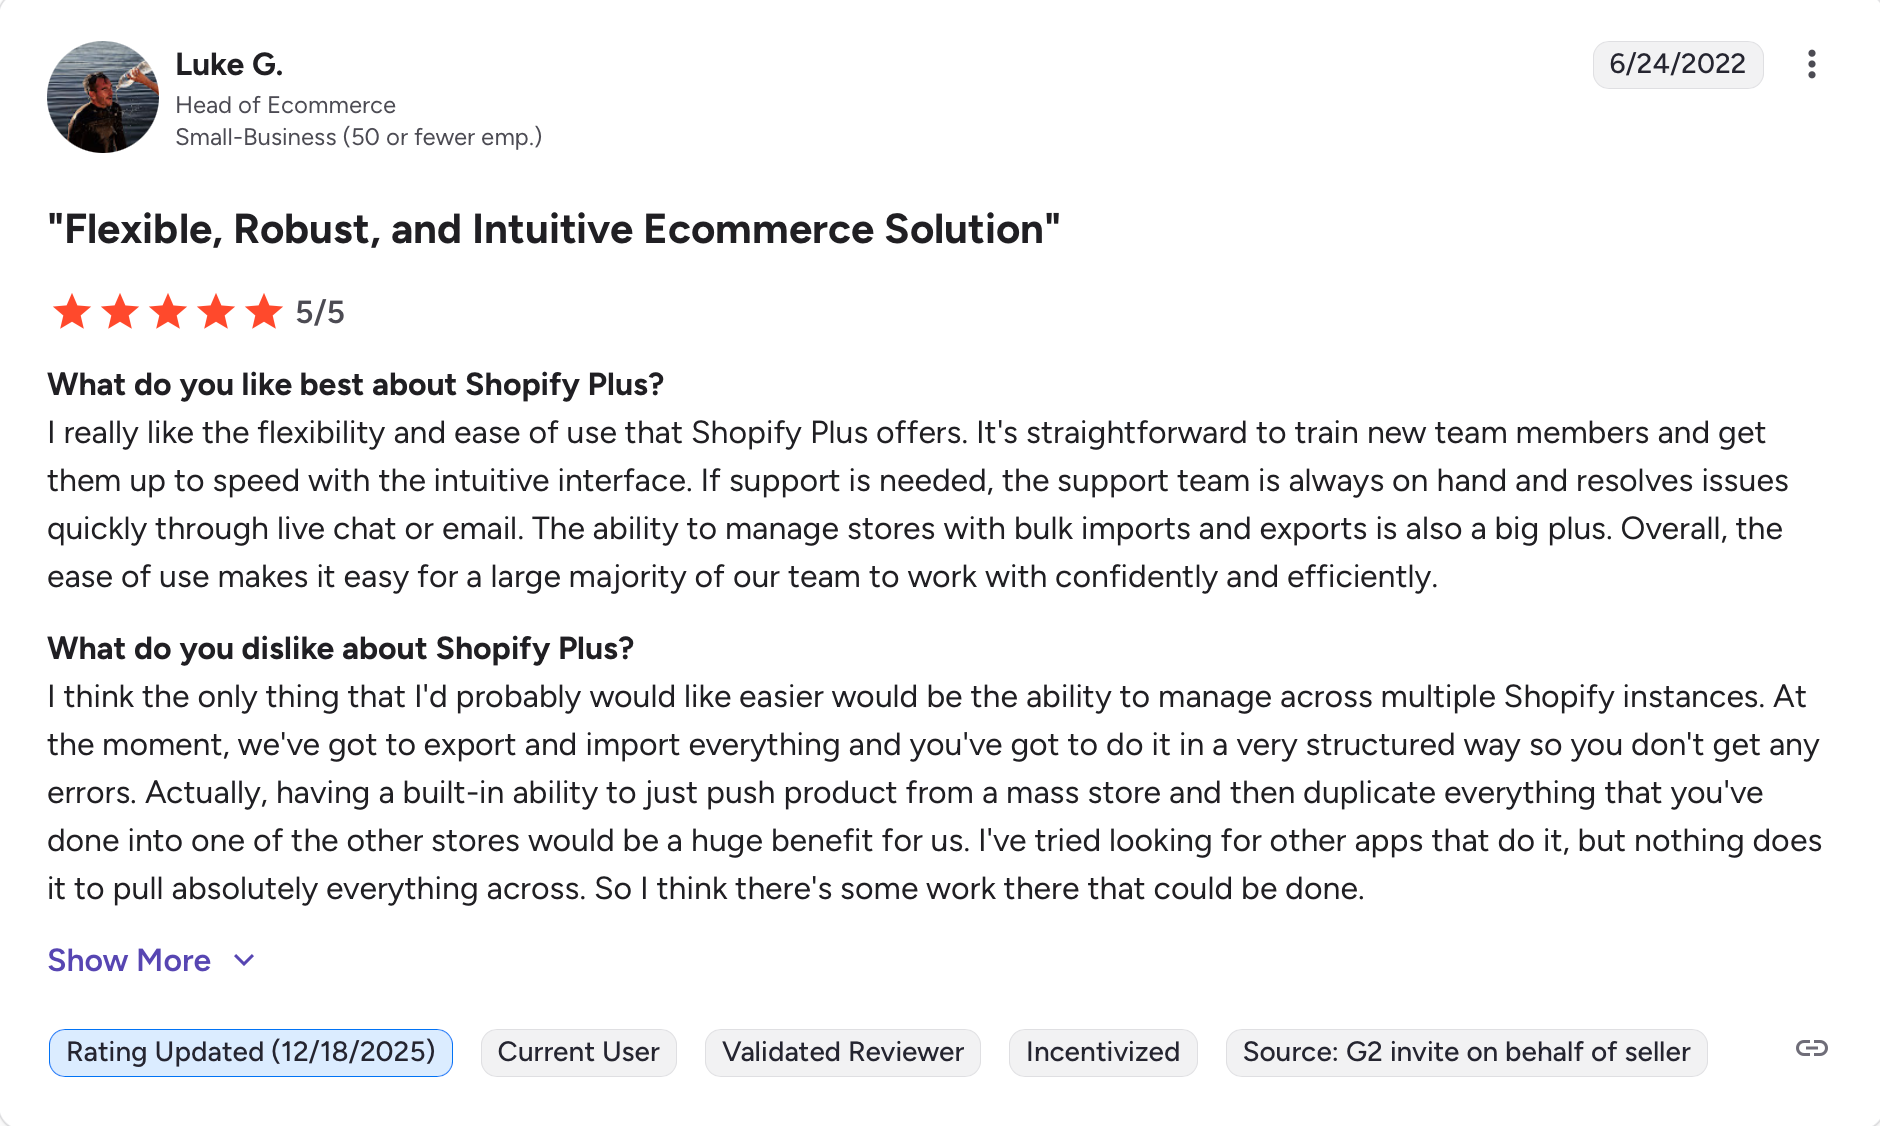Expand the review using the chevron arrow
The height and width of the screenshot is (1126, 1880).
(x=244, y=961)
